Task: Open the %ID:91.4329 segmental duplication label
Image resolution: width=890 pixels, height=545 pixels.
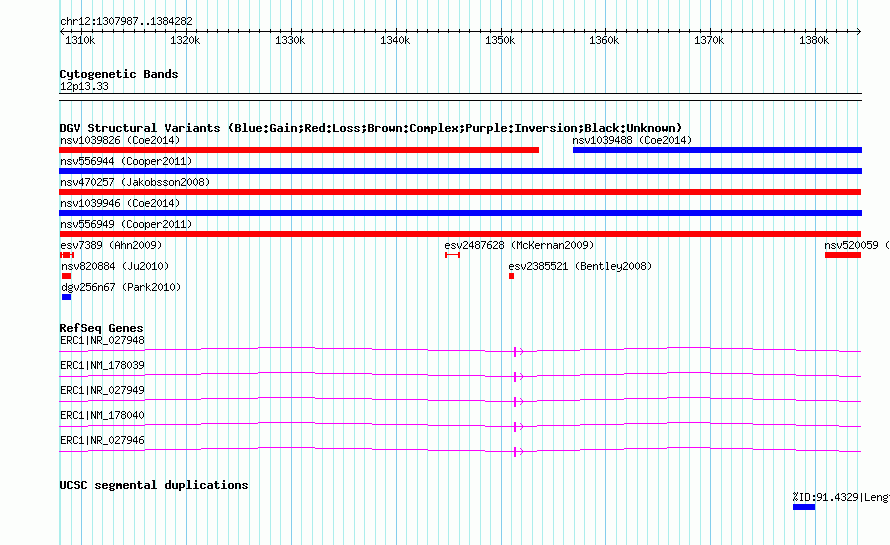Action: (x=841, y=497)
